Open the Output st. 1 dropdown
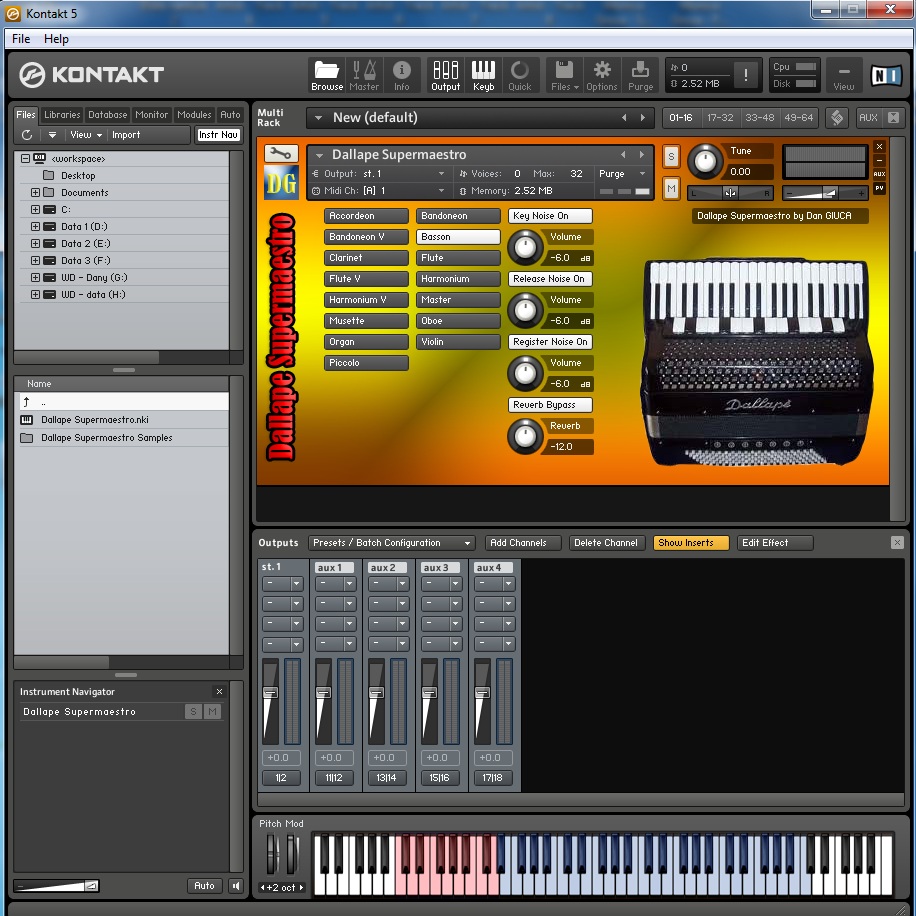The height and width of the screenshot is (916, 916). 377,174
